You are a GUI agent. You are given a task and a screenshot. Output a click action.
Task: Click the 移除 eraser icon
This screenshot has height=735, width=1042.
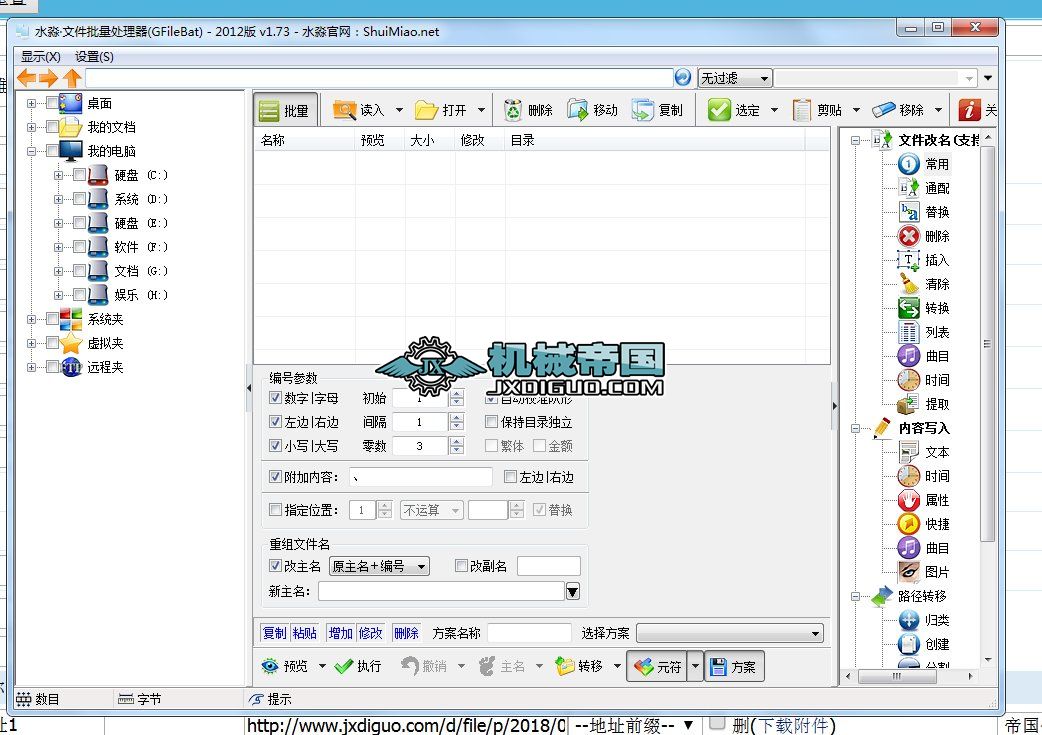pyautogui.click(x=883, y=110)
